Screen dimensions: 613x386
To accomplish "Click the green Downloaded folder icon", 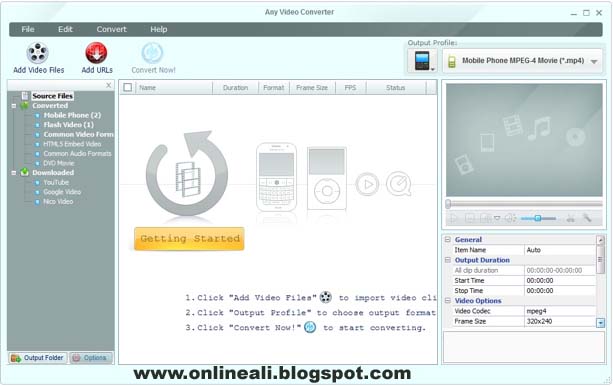I will pos(25,172).
